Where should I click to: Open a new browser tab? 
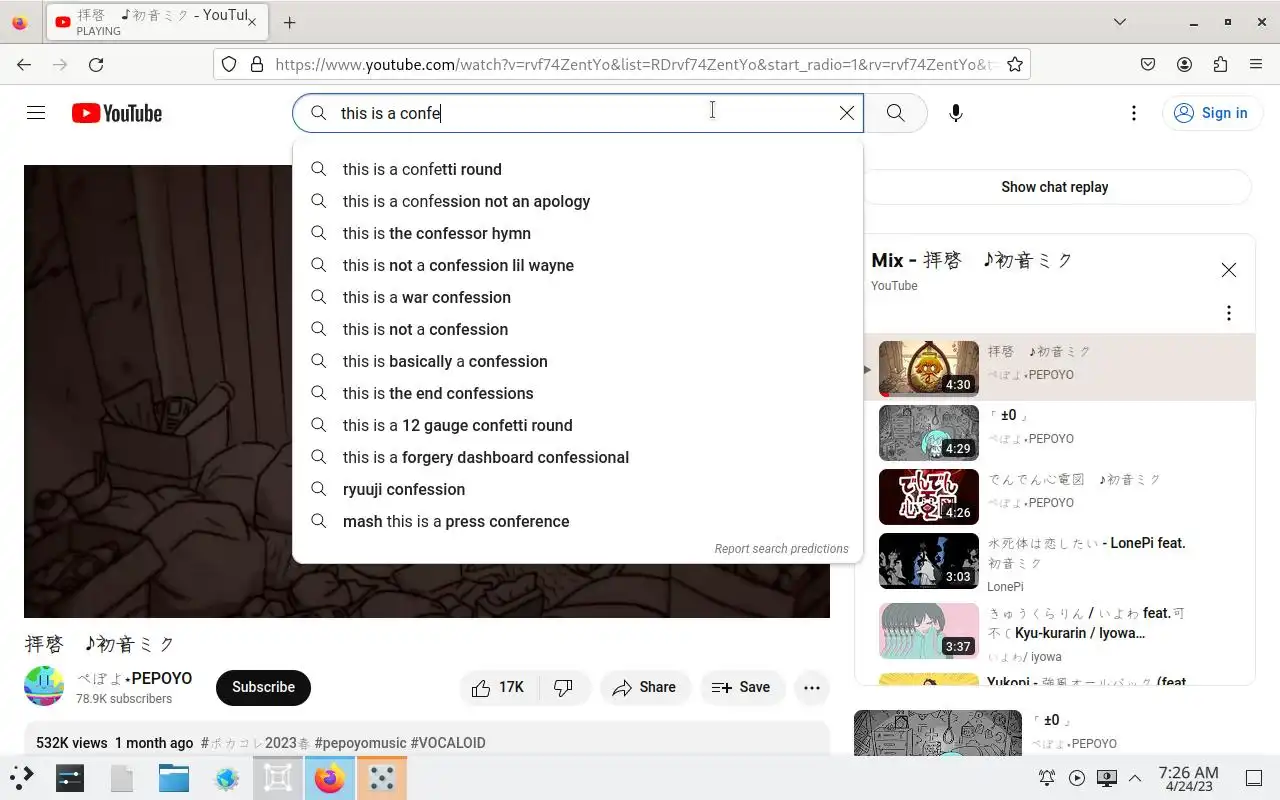(x=289, y=22)
